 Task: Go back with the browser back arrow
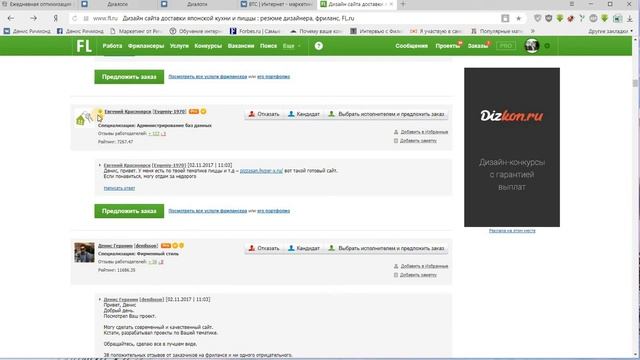[x=11, y=18]
